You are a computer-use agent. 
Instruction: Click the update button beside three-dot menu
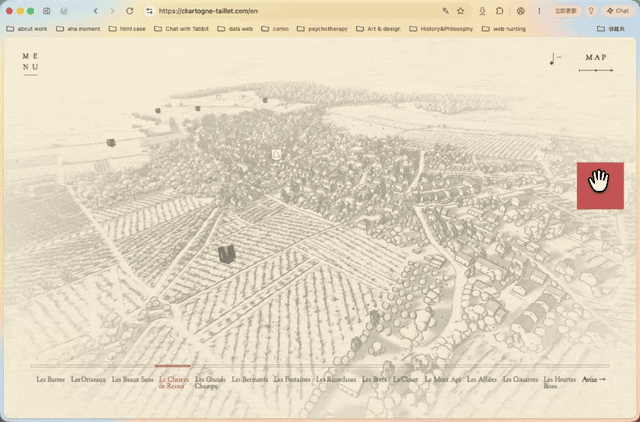pos(566,11)
